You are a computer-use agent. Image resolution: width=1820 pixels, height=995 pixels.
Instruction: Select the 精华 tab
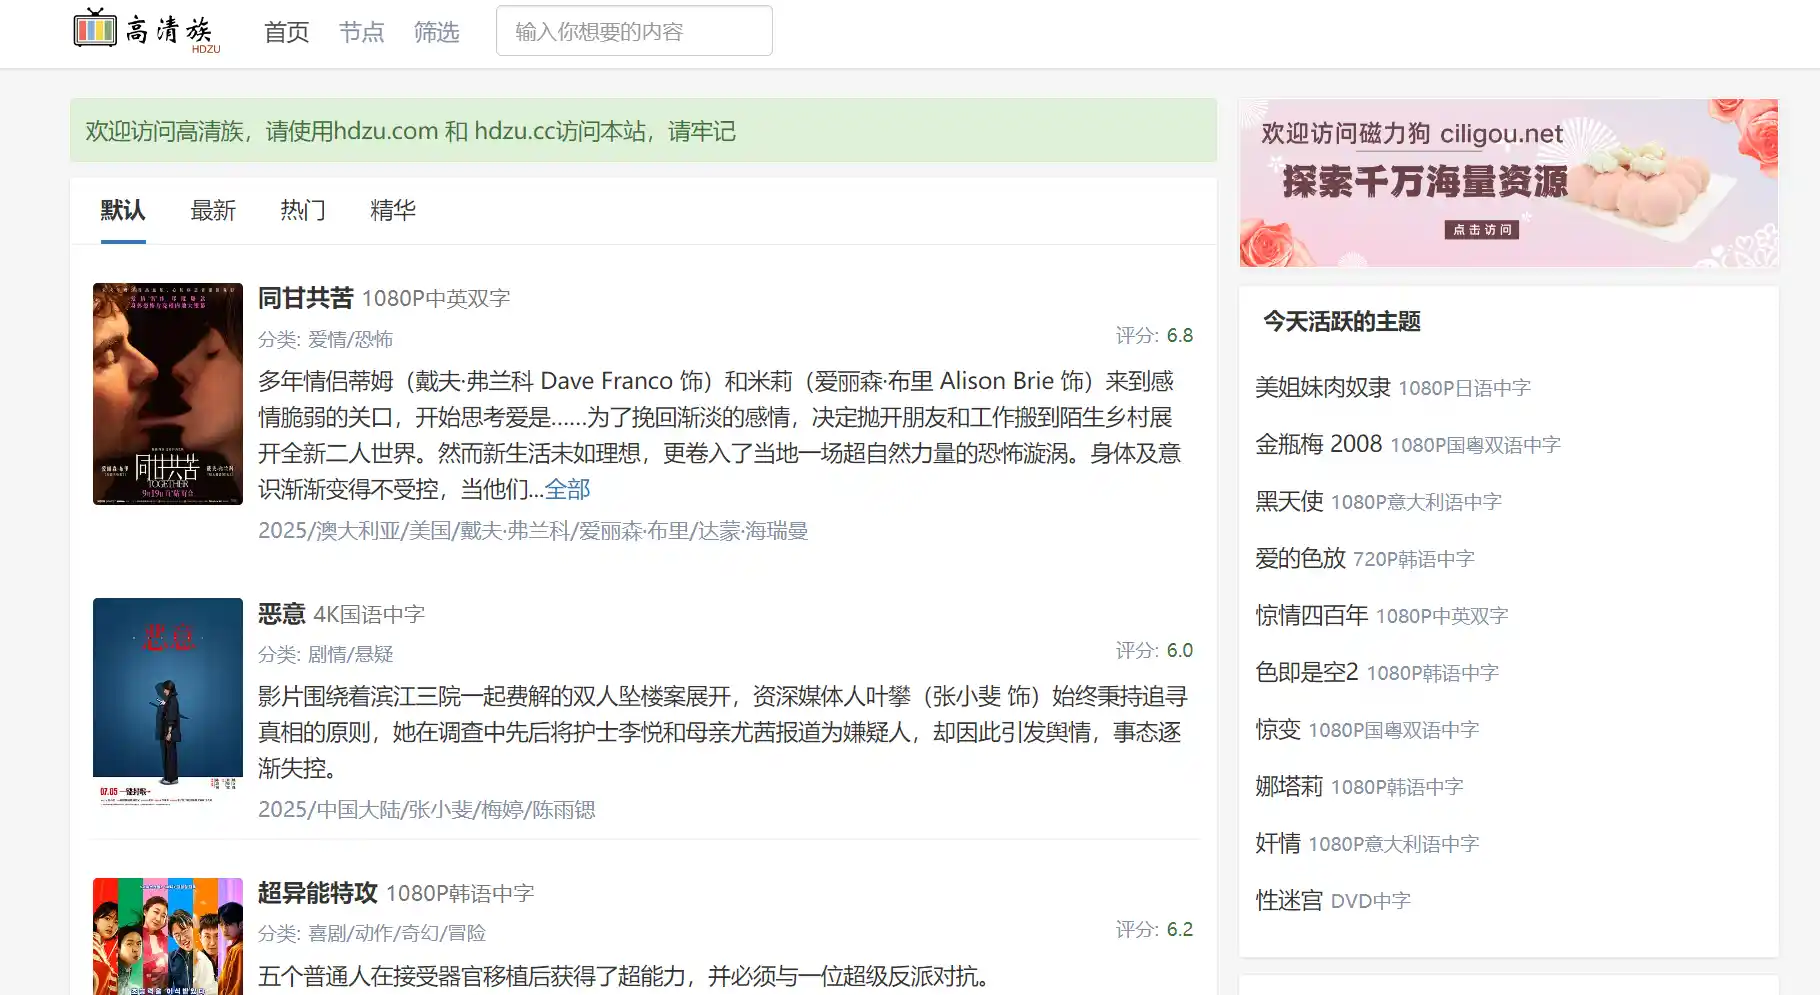pyautogui.click(x=392, y=211)
